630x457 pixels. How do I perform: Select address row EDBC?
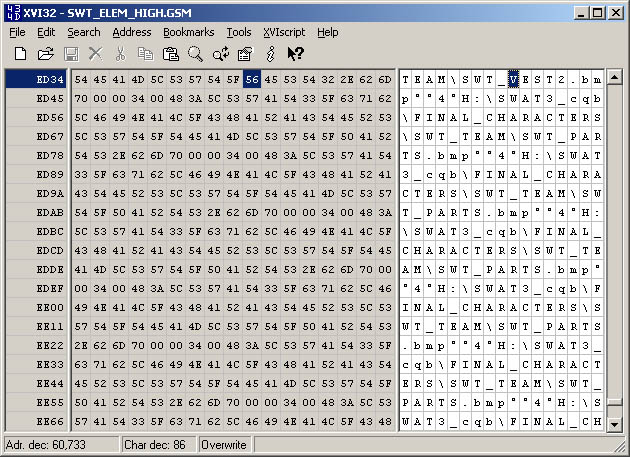pyautogui.click(x=36, y=232)
